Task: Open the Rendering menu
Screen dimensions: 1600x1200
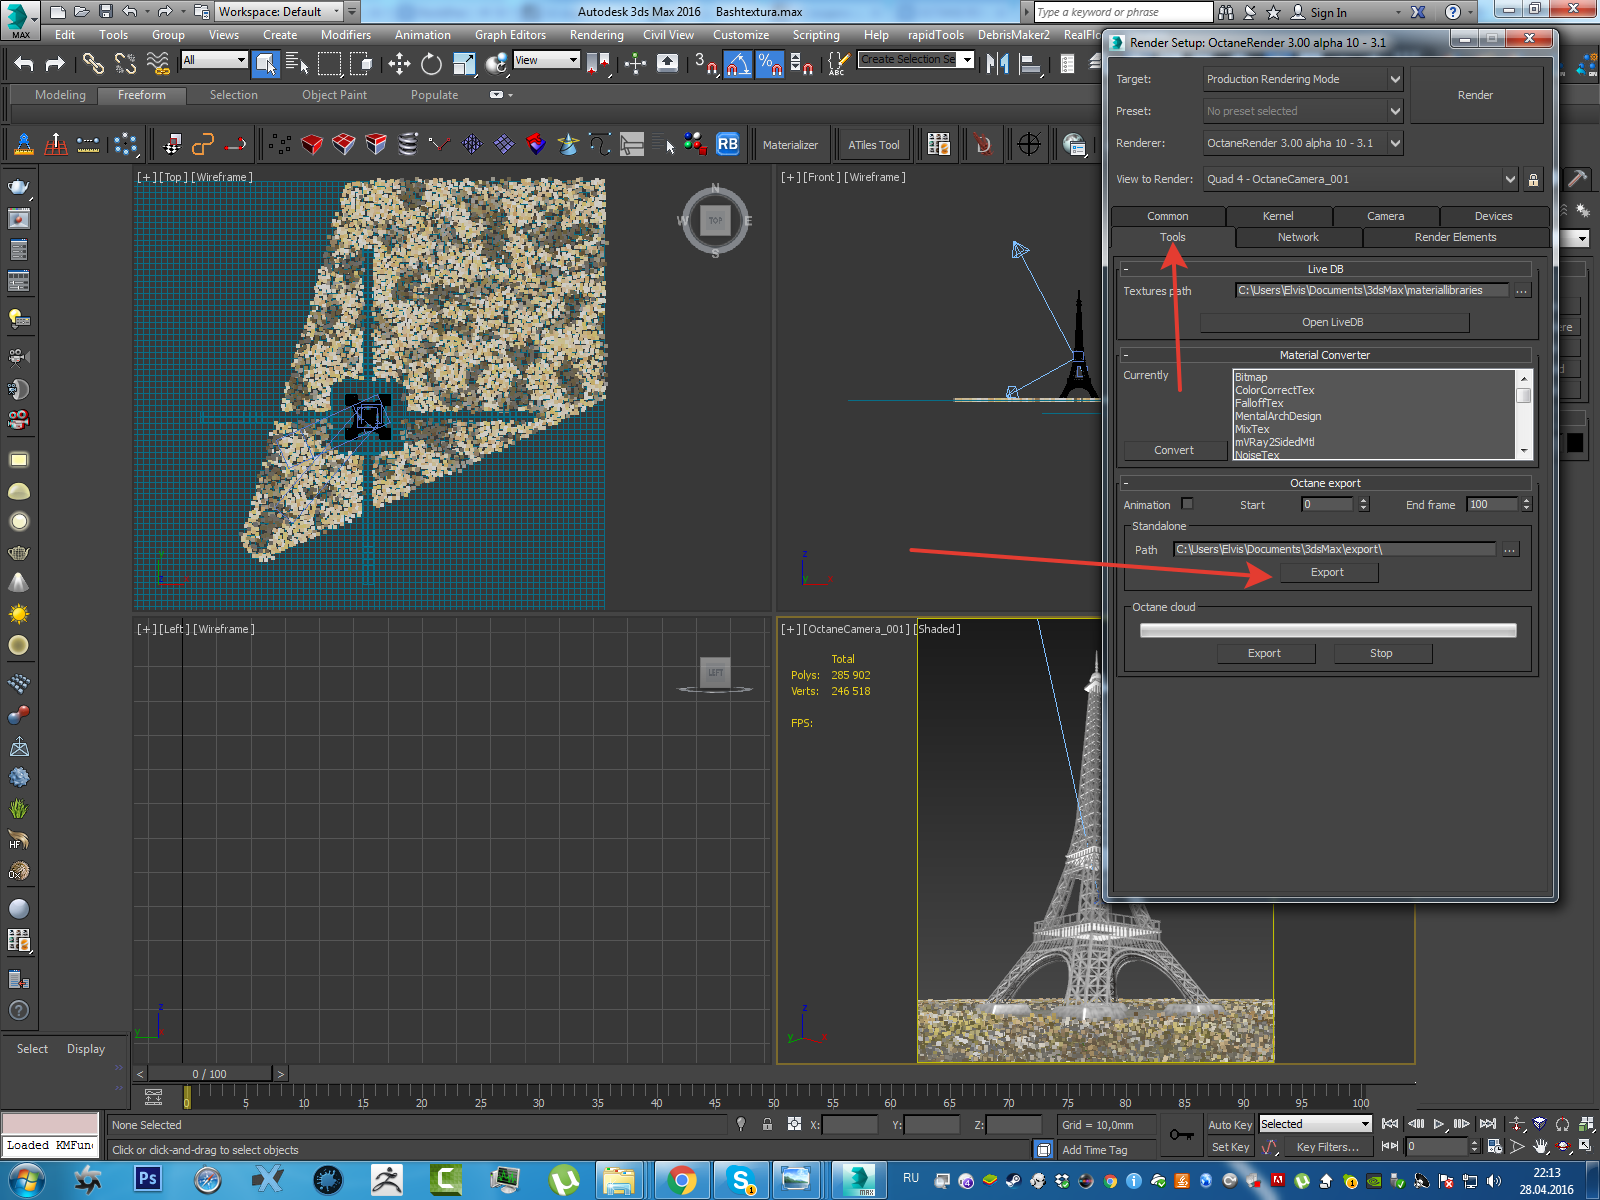Action: (x=596, y=35)
